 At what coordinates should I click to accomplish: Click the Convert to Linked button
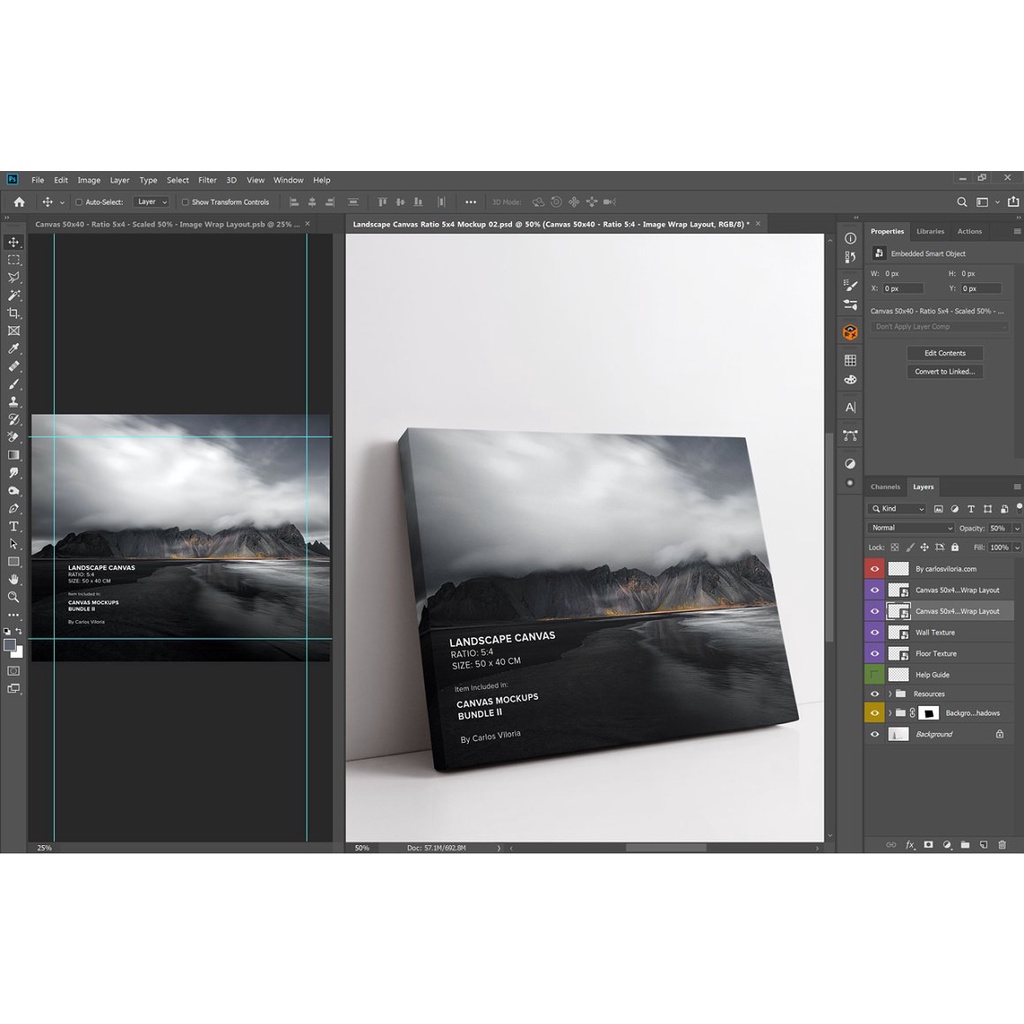(x=944, y=372)
